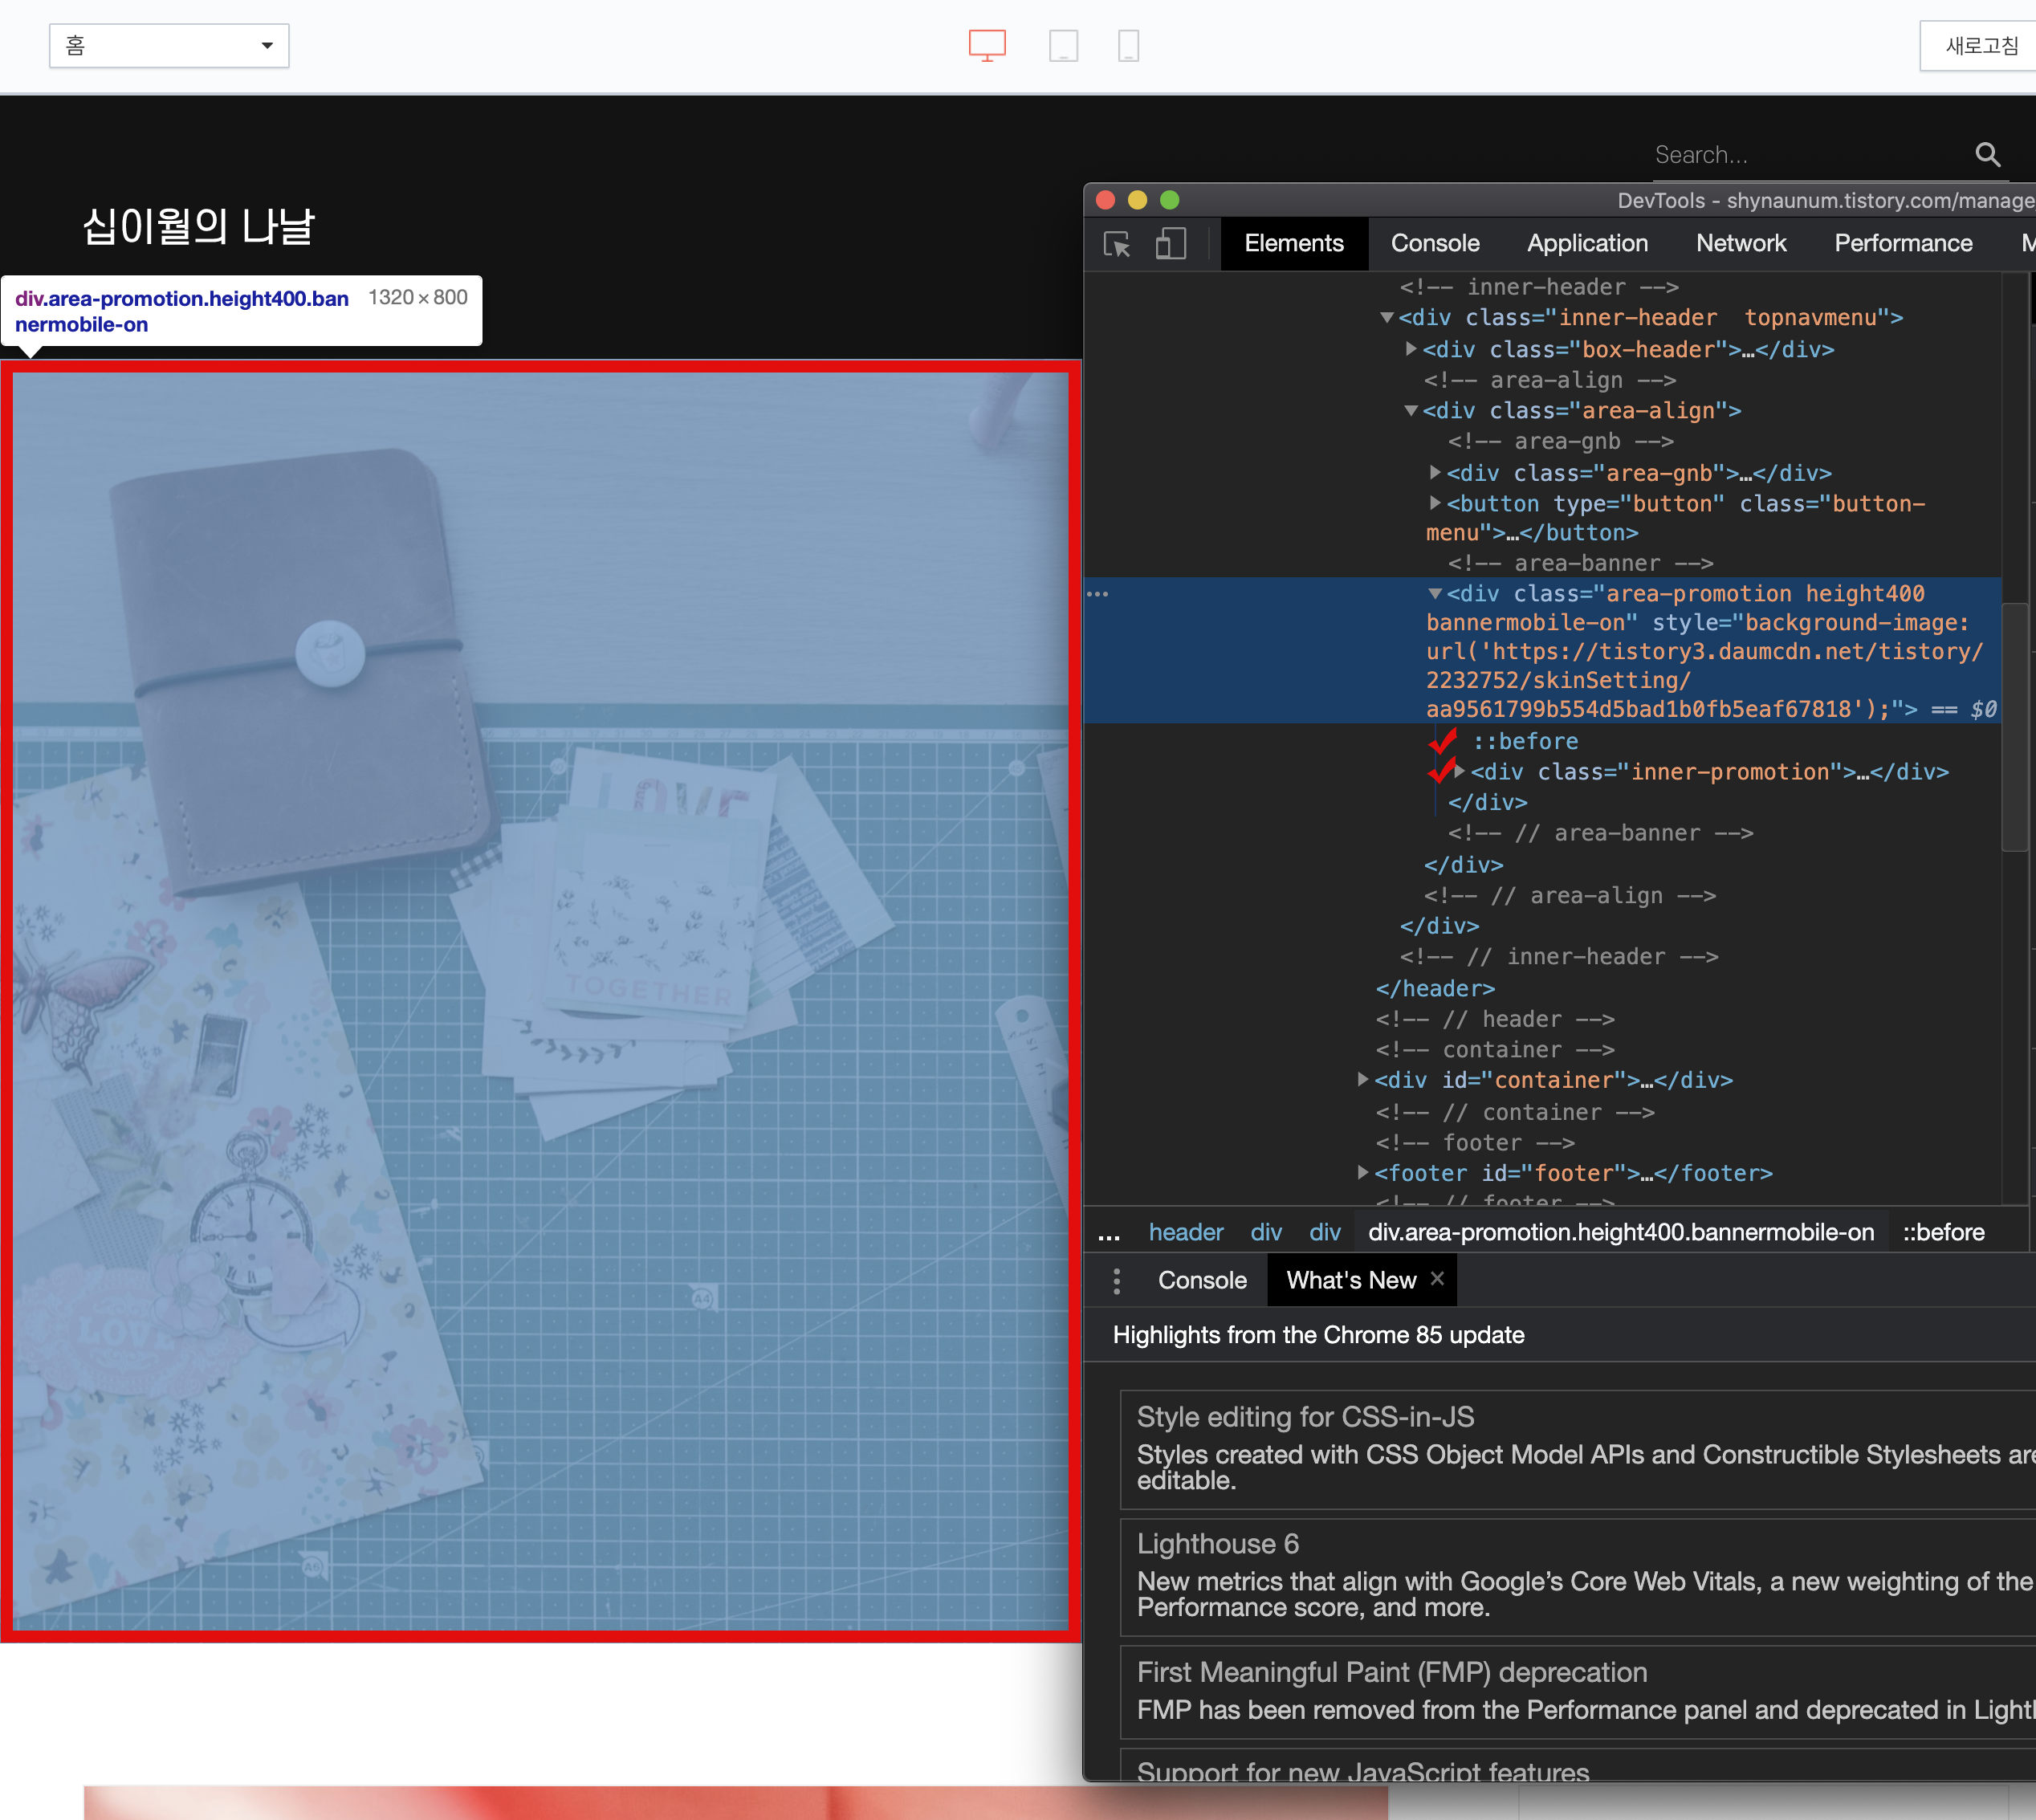Expand the area-gnb div node
This screenshot has width=2036, height=1820.
pyautogui.click(x=1435, y=473)
